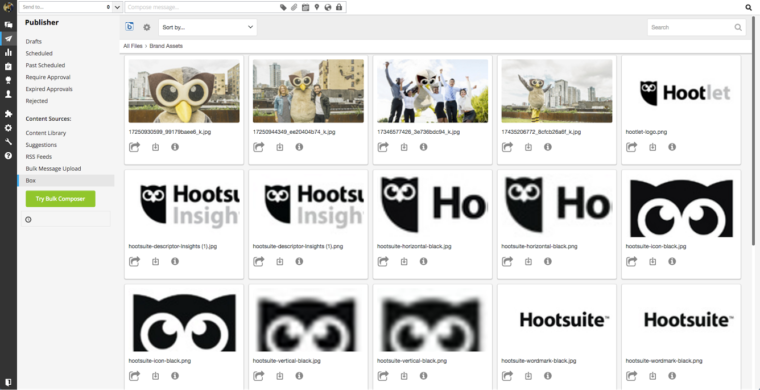This screenshot has height=390, width=760.
Task: Click Brand Assets breadcrumb
Action: (166, 46)
